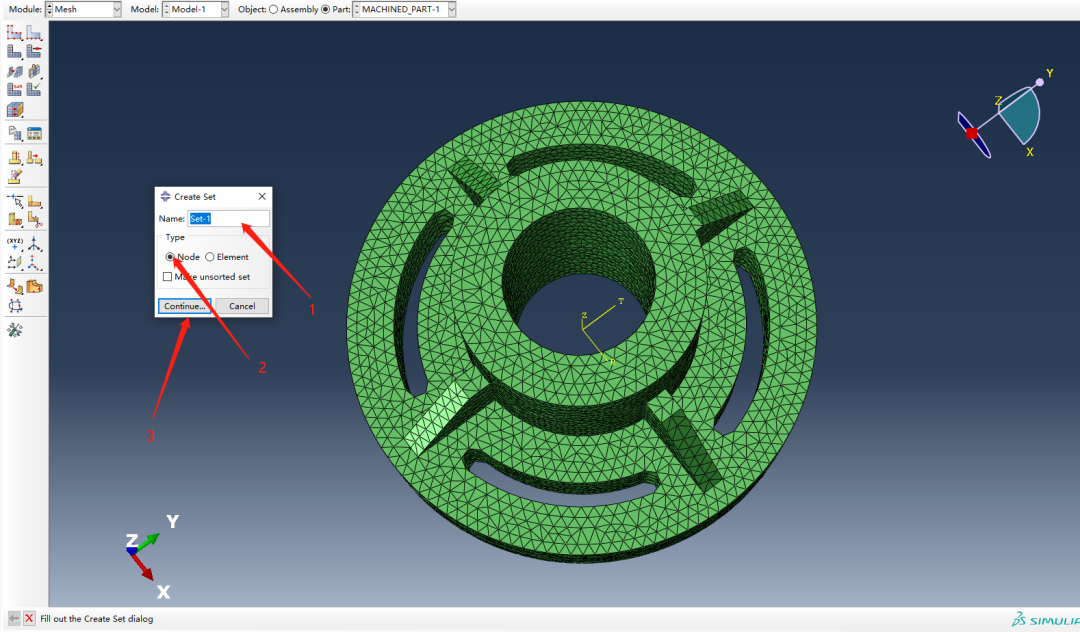Open the Part dropdown showing MACHINED_PART-1
This screenshot has width=1080, height=632.
pyautogui.click(x=404, y=9)
